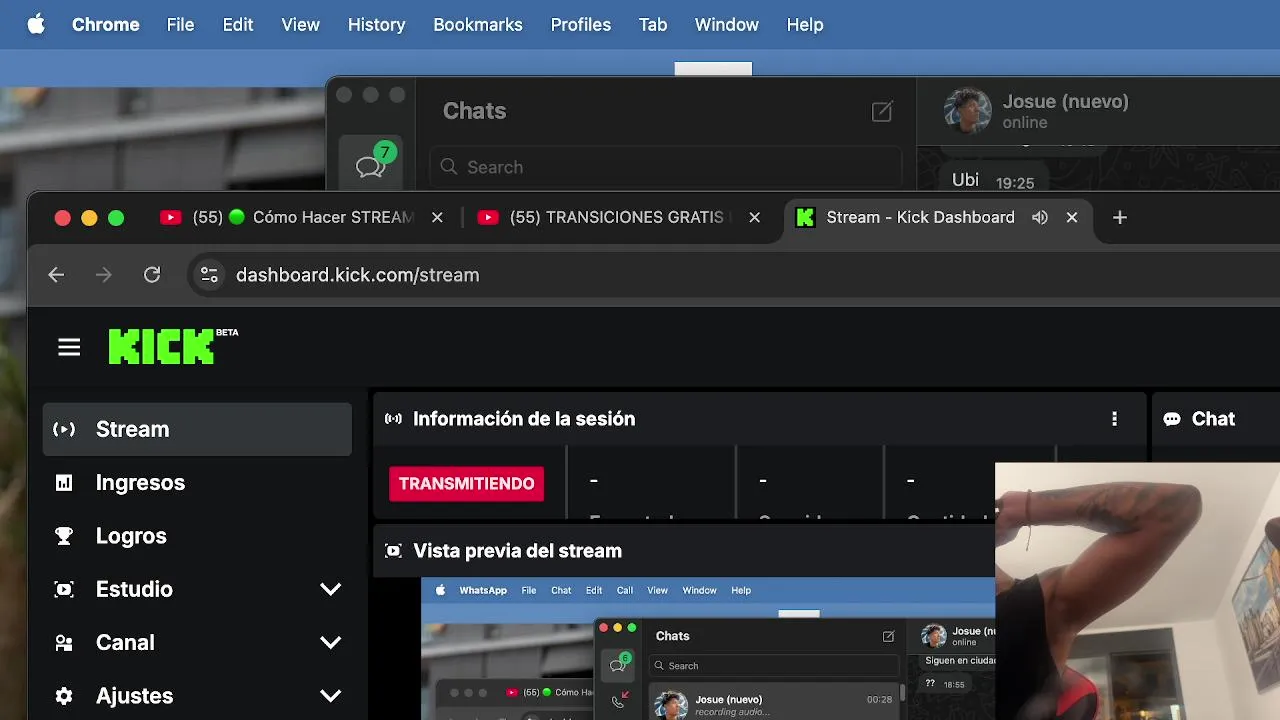1280x720 pixels.
Task: Expand the Ajustes section chevron
Action: click(x=331, y=696)
